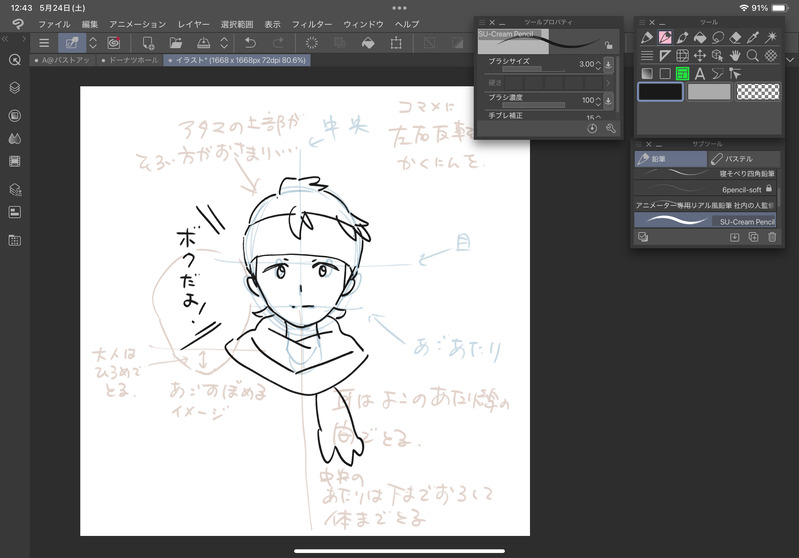Open the hamburger menu in command bar

44,43
